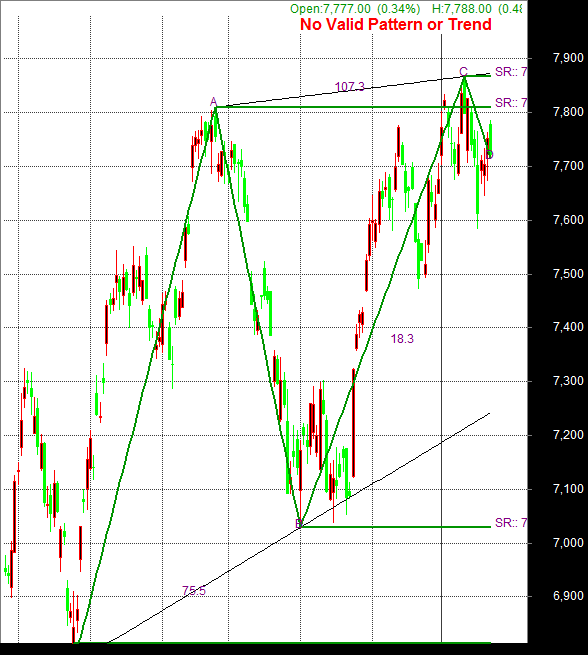
Task: Click the 7,400 price axis label
Action: click(x=568, y=327)
